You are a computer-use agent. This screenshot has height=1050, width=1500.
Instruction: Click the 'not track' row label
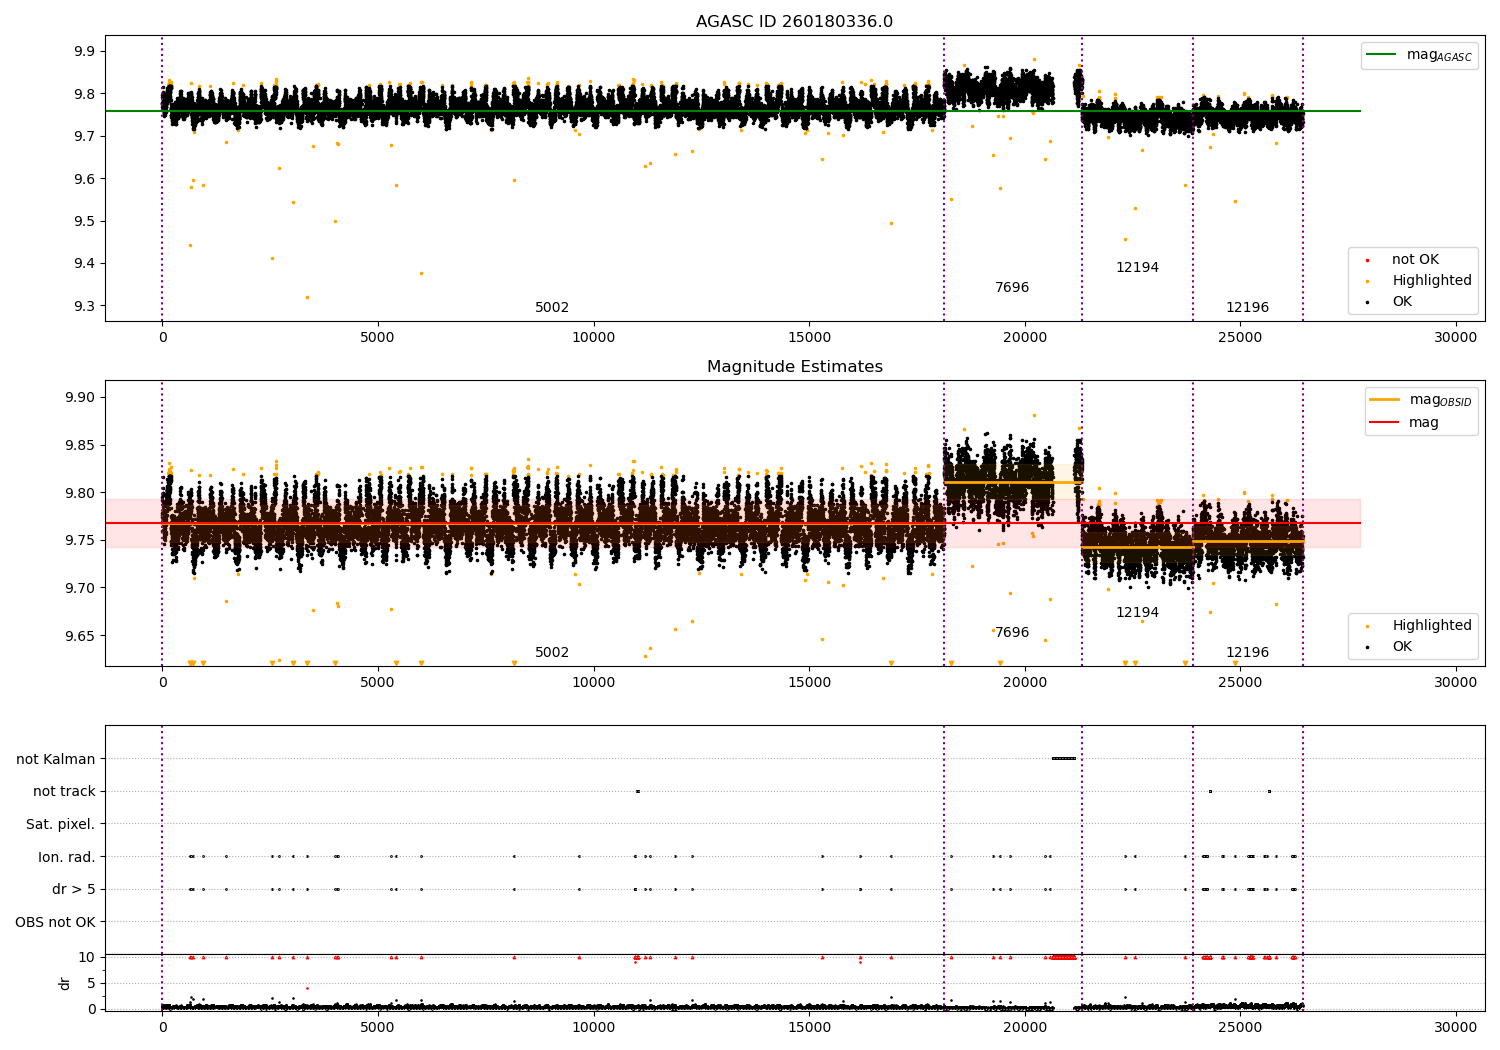pyautogui.click(x=64, y=792)
